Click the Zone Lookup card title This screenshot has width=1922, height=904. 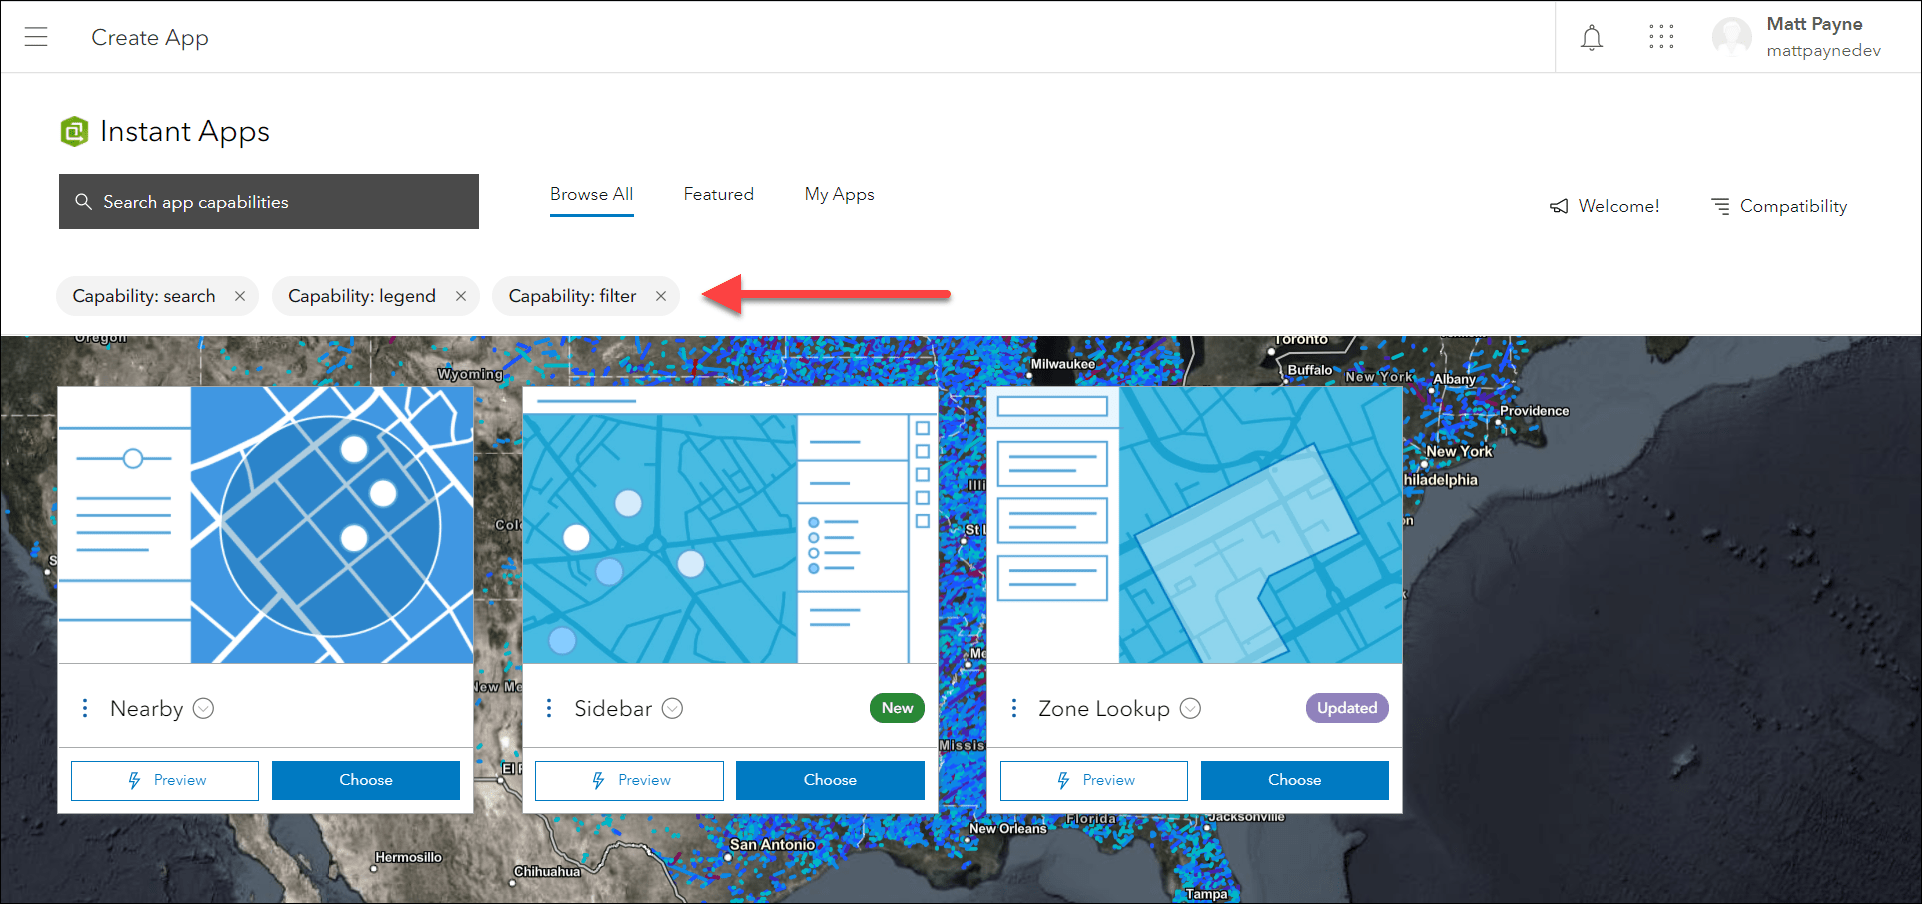(x=1104, y=709)
